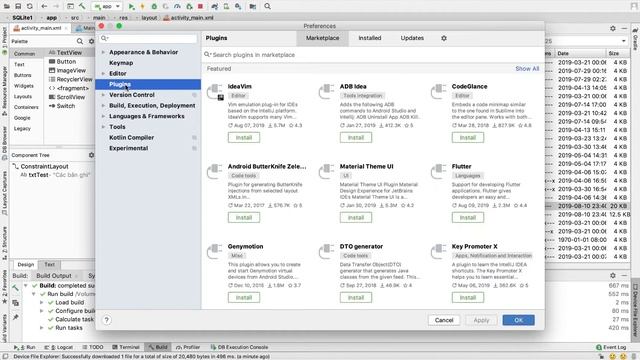Open the DB Browser side tool window

click(4, 143)
